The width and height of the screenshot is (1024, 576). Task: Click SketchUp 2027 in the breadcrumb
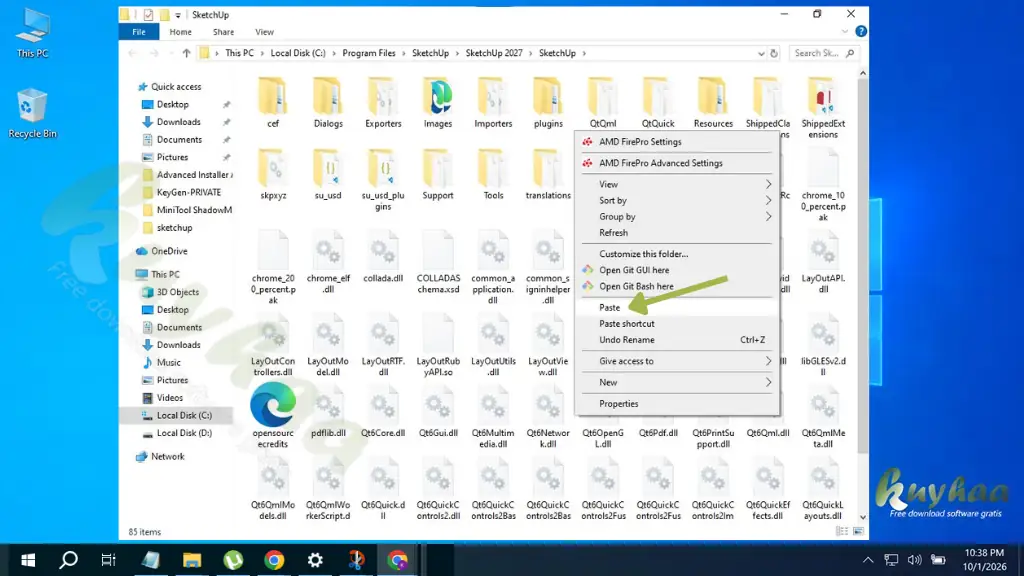coord(494,54)
